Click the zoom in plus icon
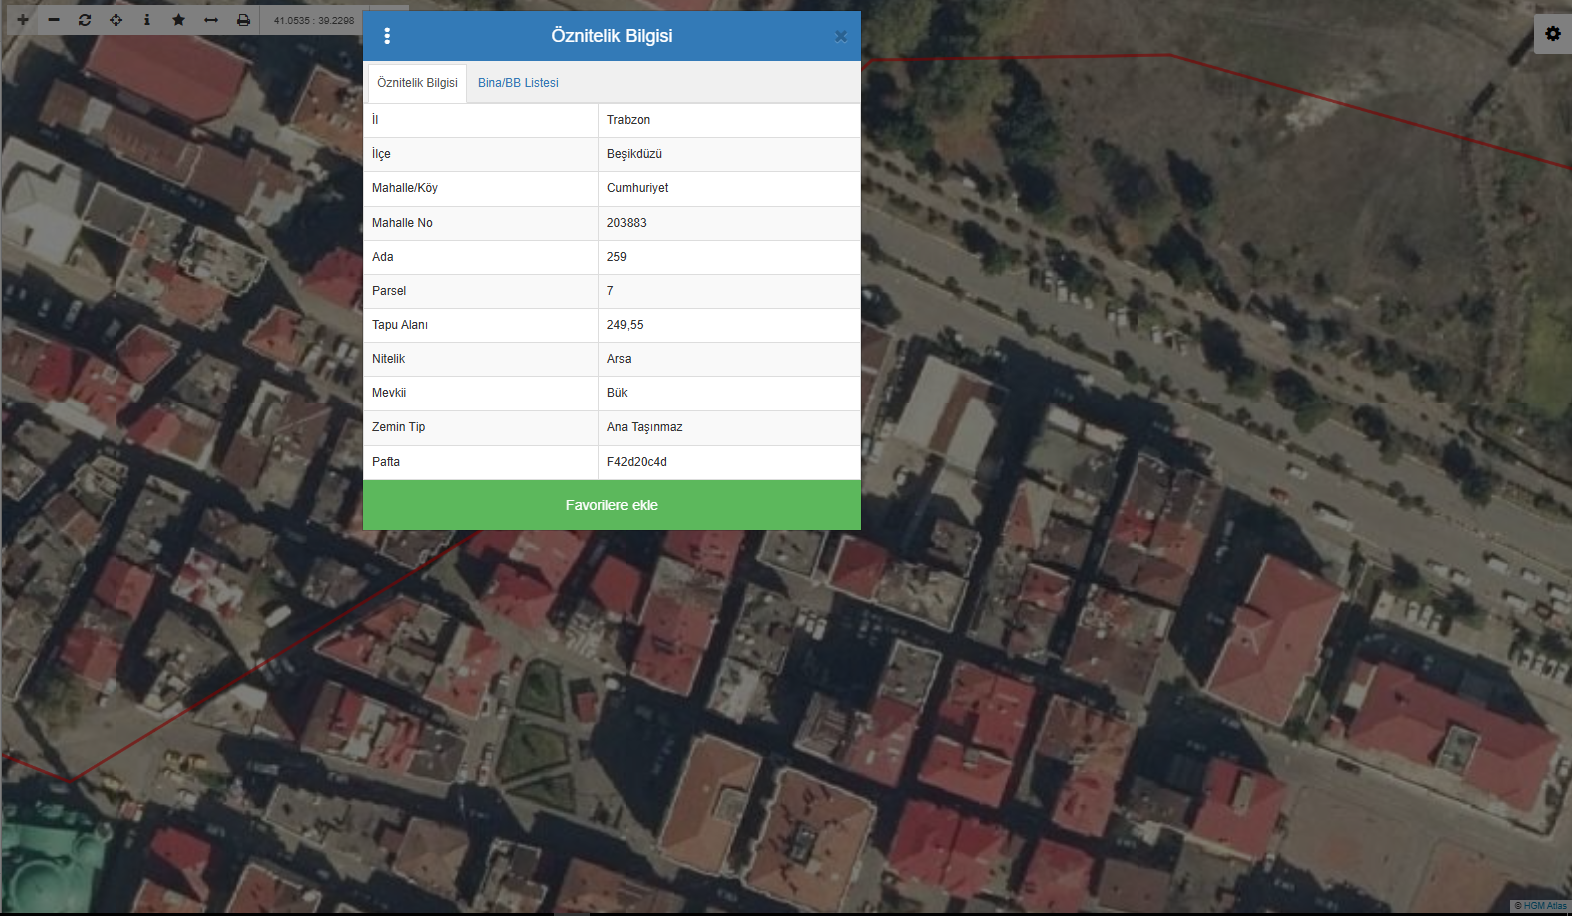The image size is (1572, 916). pyautogui.click(x=23, y=20)
